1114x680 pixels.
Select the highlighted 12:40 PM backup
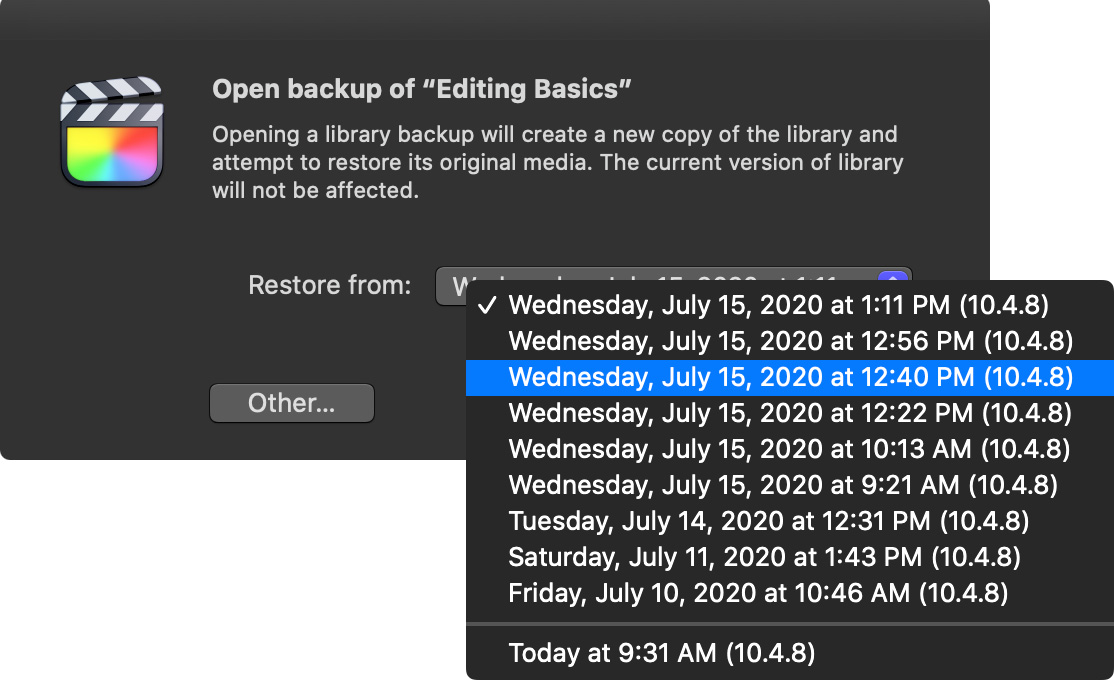coord(789,377)
